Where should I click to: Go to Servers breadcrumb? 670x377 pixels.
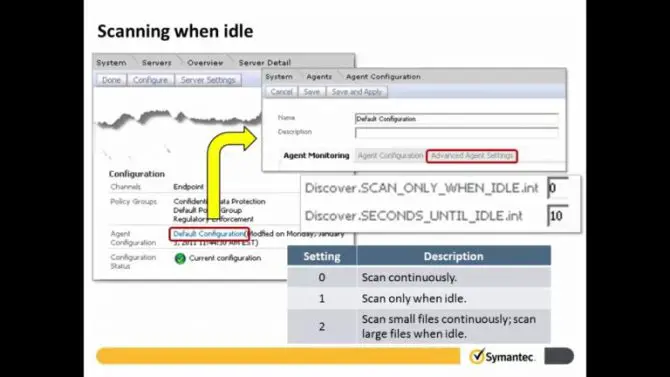tap(156, 62)
